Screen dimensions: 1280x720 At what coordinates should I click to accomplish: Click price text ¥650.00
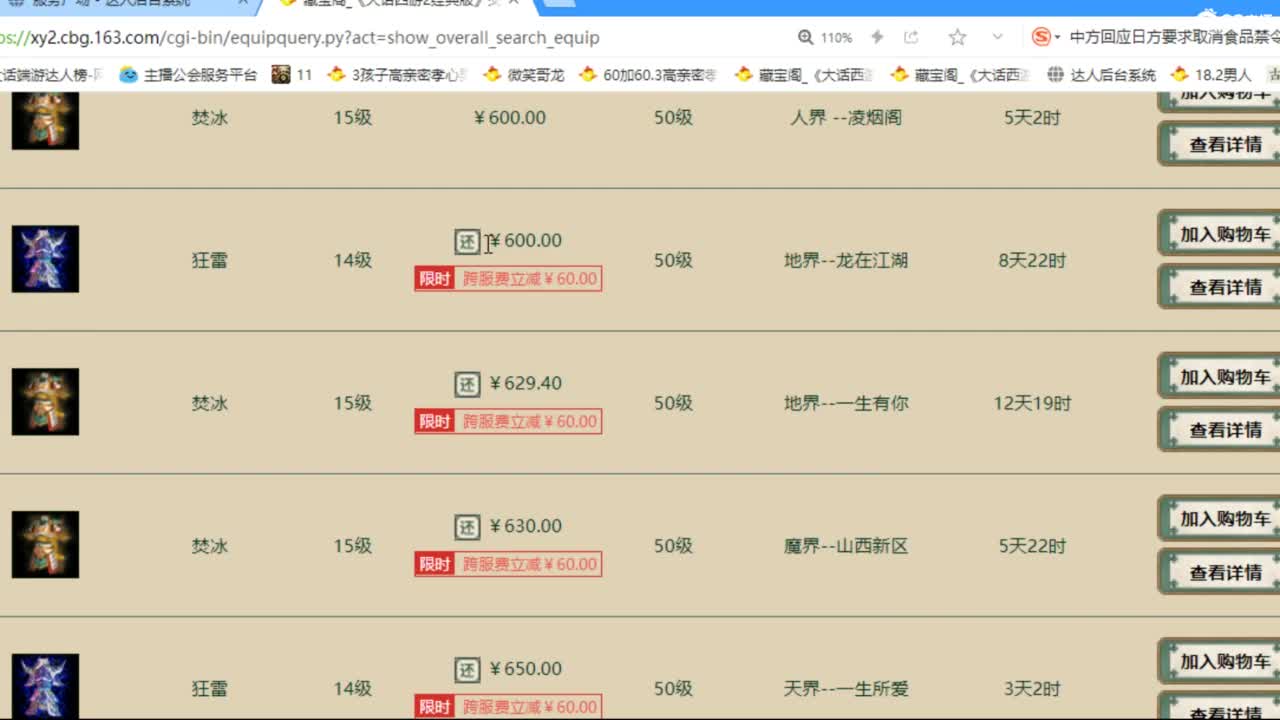[526, 669]
